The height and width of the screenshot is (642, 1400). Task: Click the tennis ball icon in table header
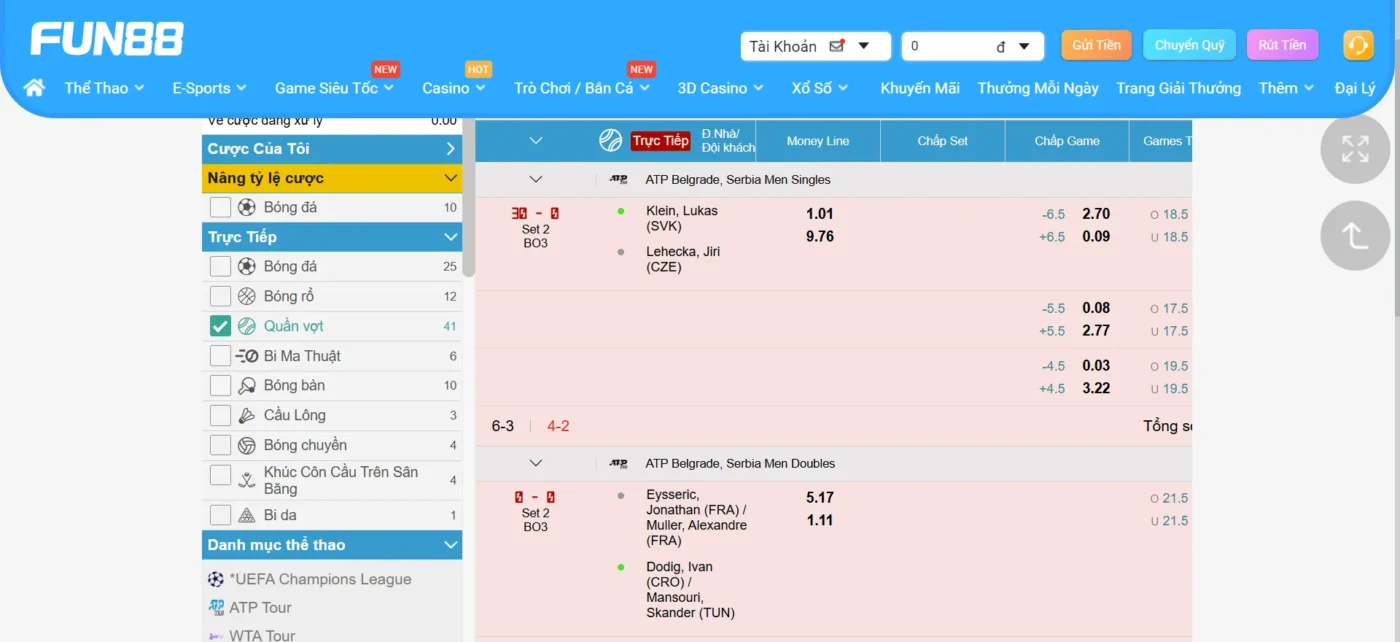[x=610, y=141]
